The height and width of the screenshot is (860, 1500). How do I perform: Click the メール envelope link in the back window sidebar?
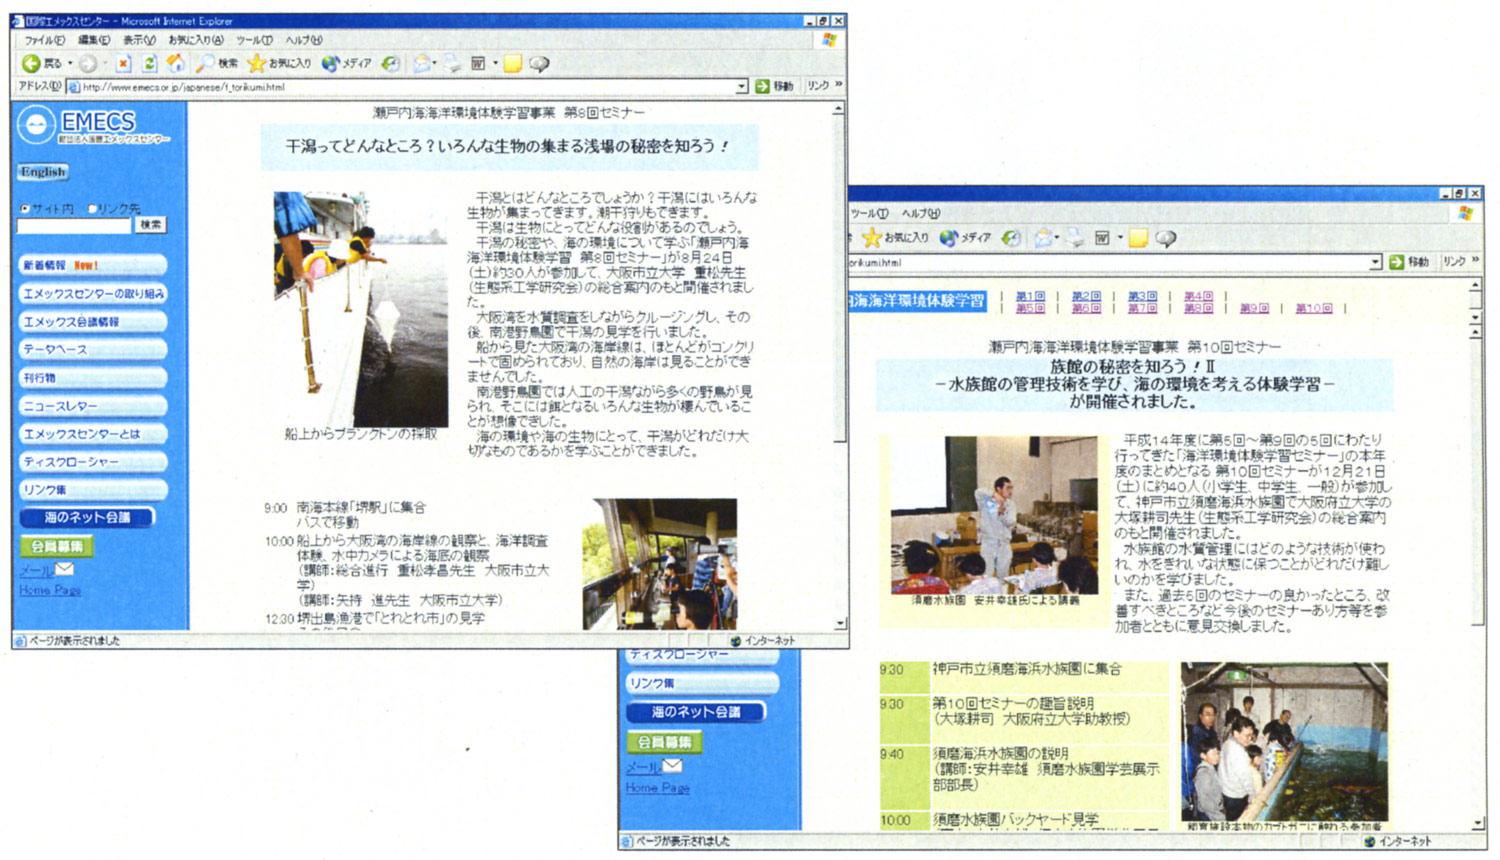click(654, 767)
